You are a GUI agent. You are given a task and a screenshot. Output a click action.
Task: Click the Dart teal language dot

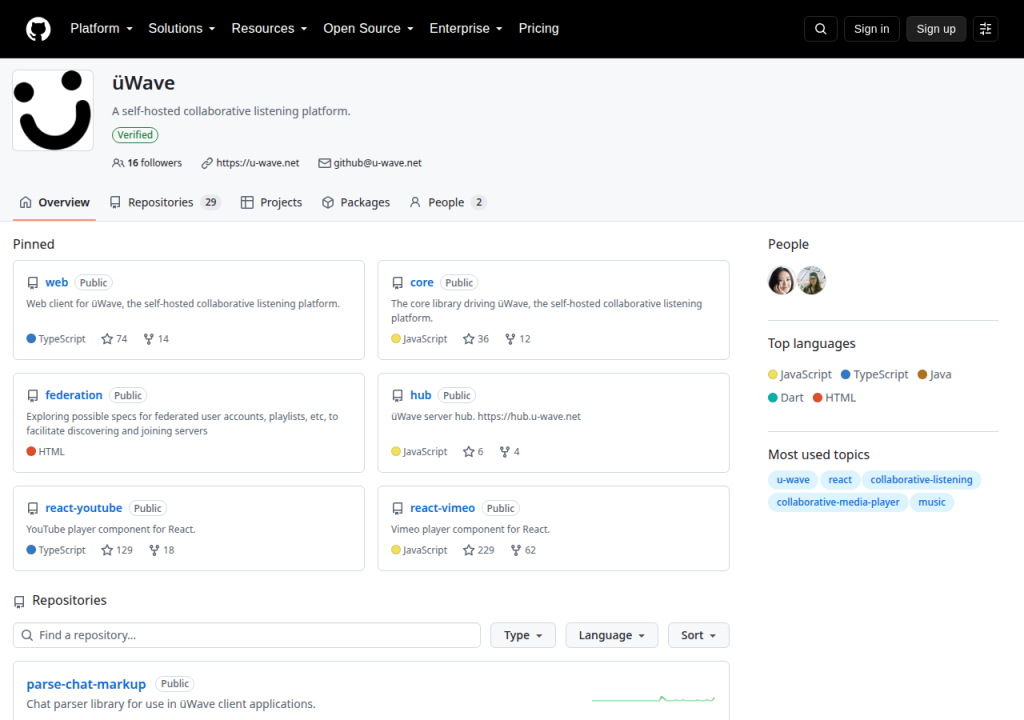coord(773,398)
